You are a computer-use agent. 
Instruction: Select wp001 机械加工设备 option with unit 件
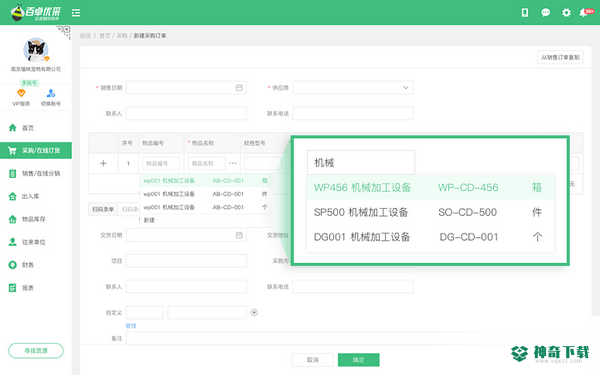(x=206, y=194)
